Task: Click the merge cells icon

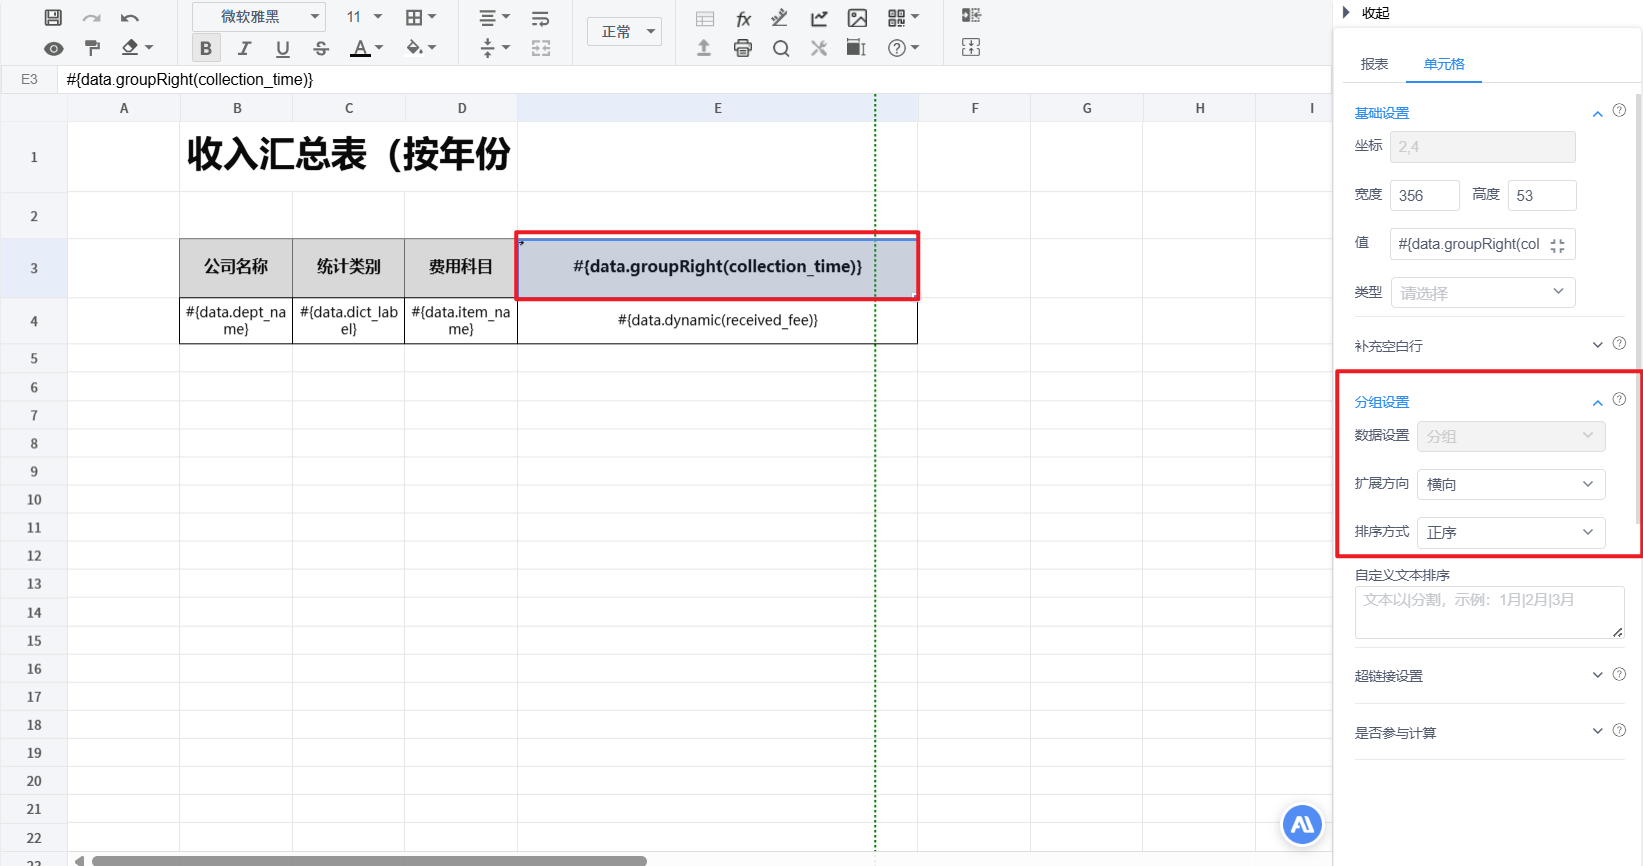Action: [541, 48]
